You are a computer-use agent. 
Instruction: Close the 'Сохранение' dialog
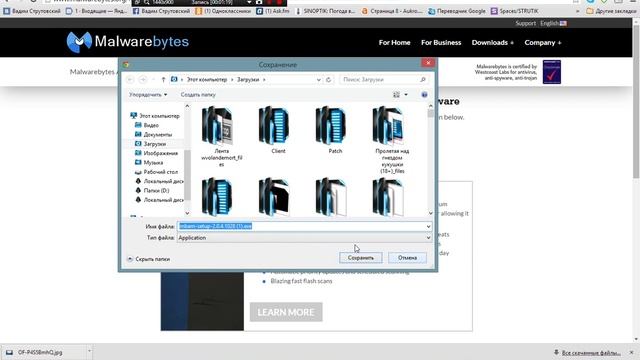click(x=428, y=63)
